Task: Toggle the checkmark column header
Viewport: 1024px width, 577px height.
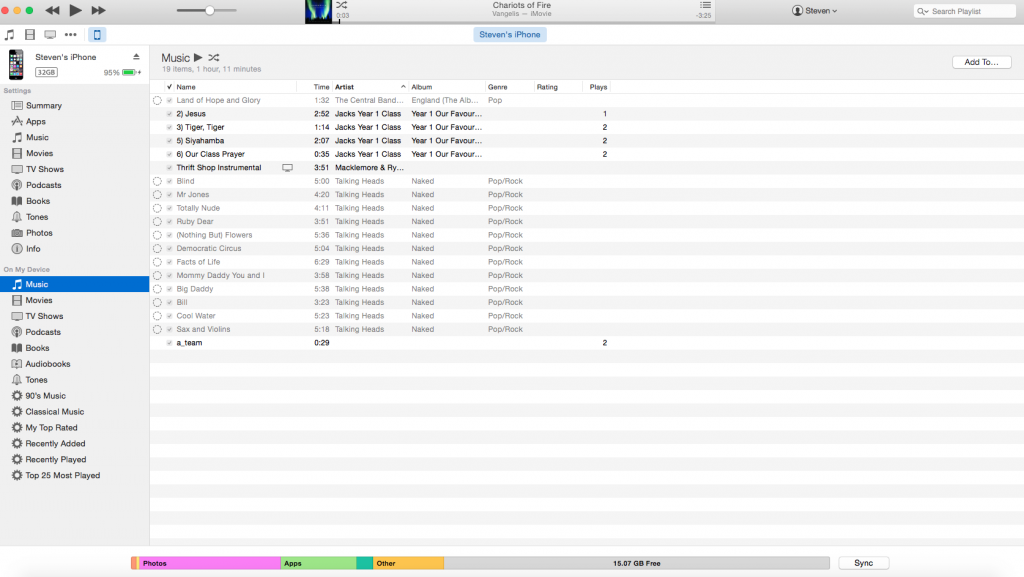Action: click(169, 87)
